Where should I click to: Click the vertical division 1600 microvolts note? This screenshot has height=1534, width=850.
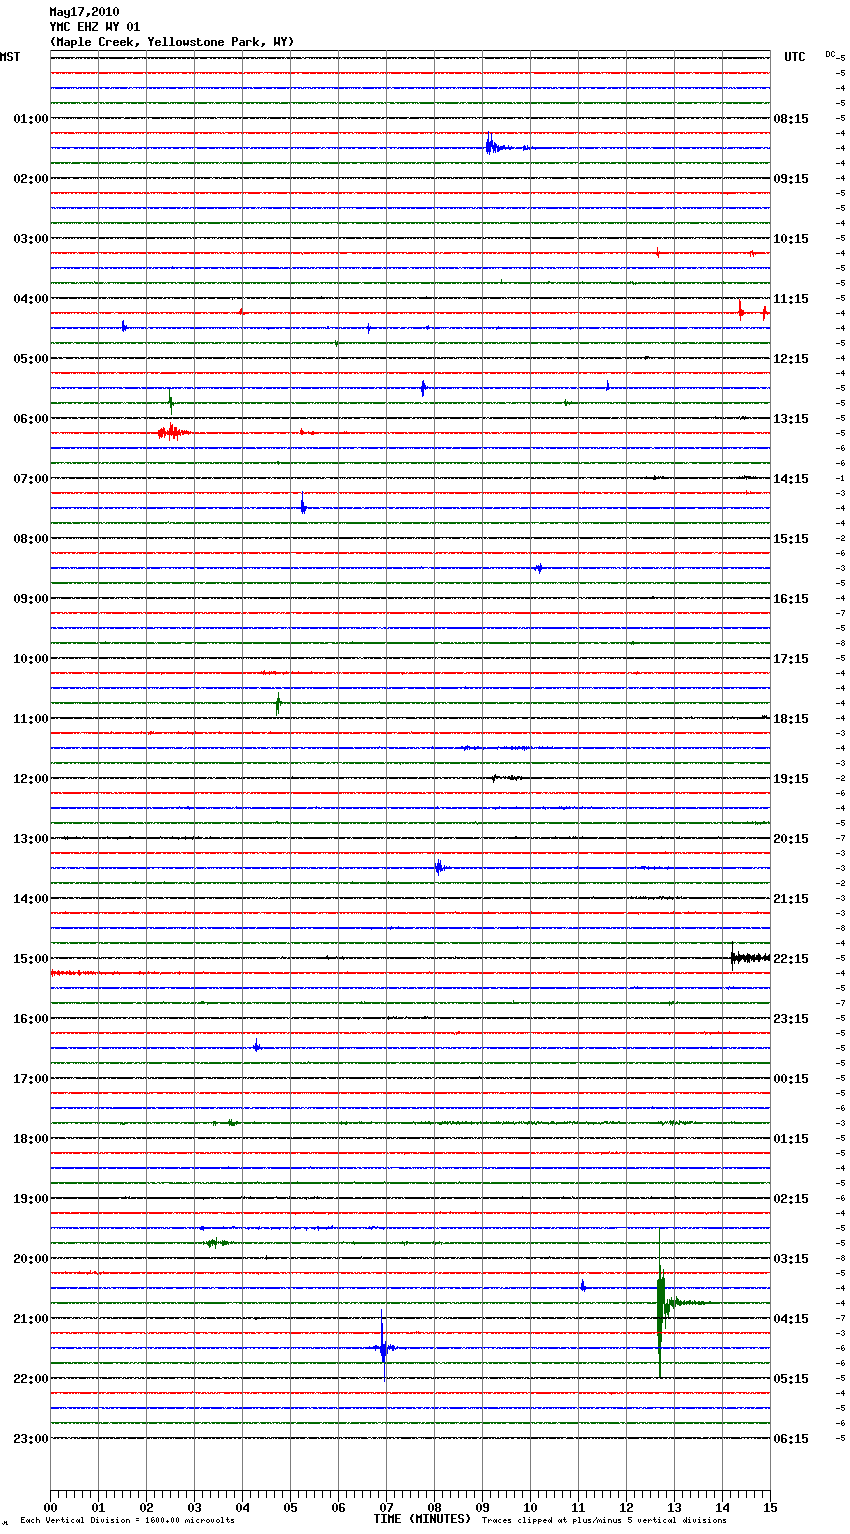[127, 1520]
